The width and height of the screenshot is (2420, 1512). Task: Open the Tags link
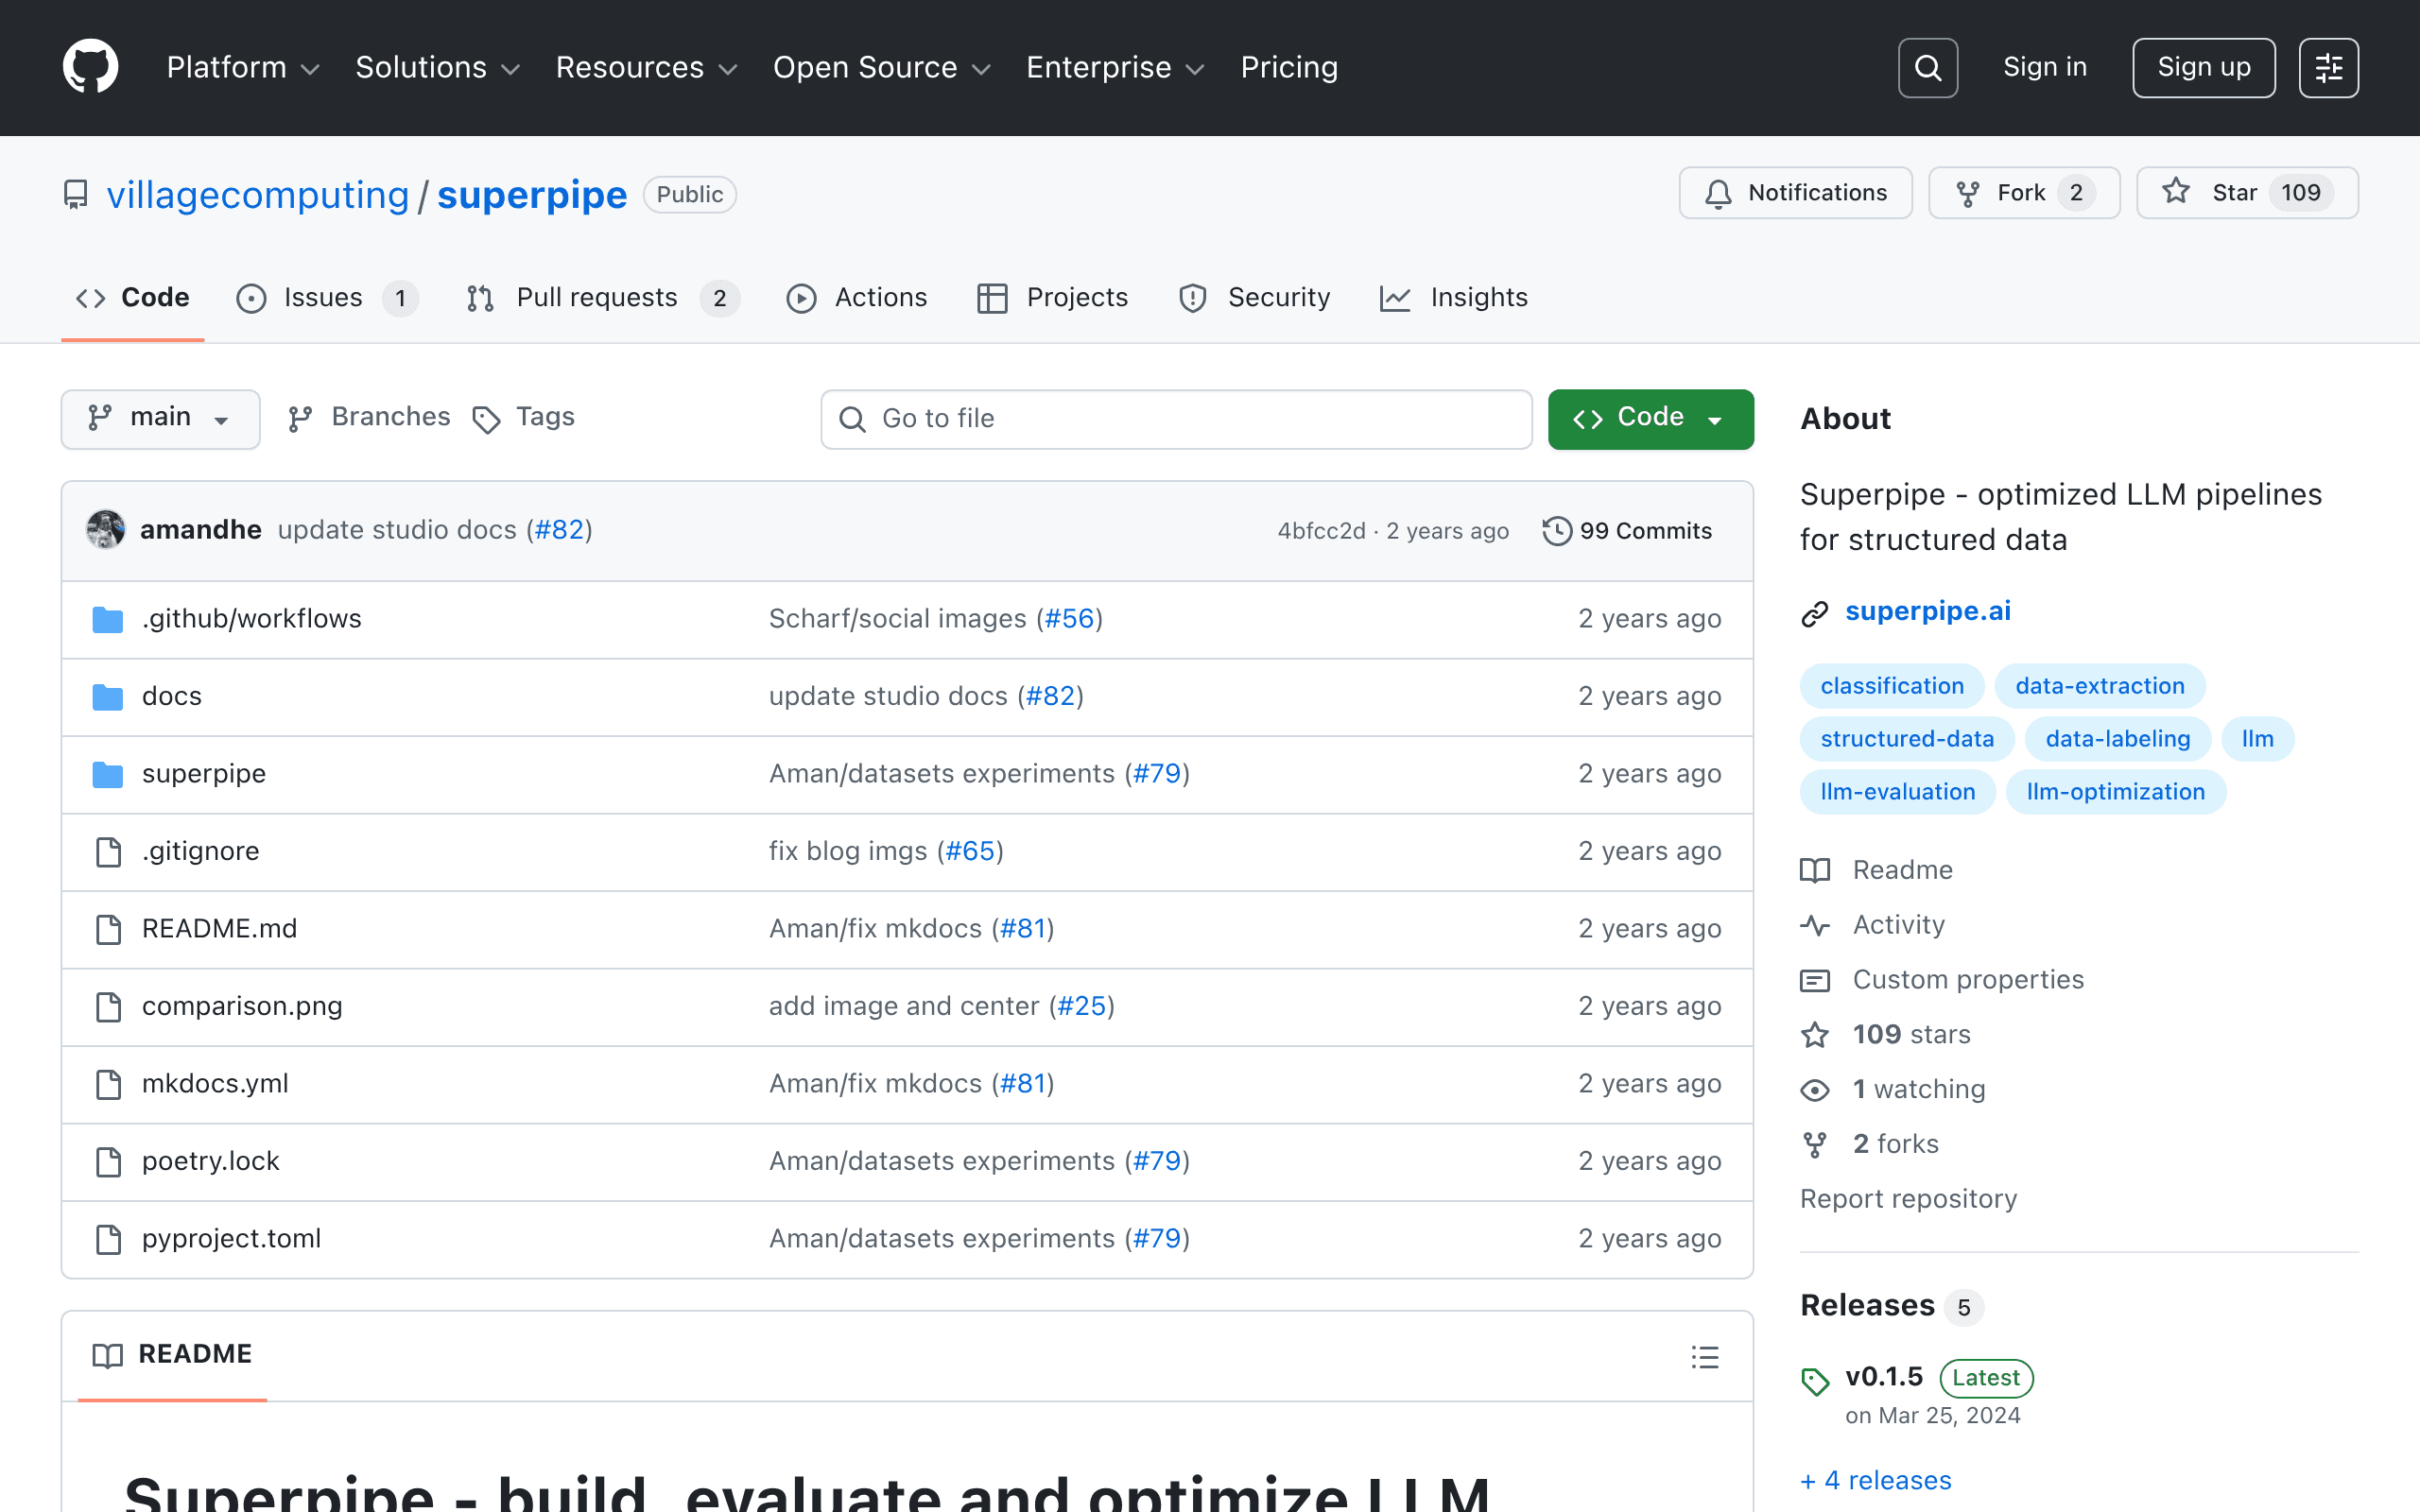524,418
